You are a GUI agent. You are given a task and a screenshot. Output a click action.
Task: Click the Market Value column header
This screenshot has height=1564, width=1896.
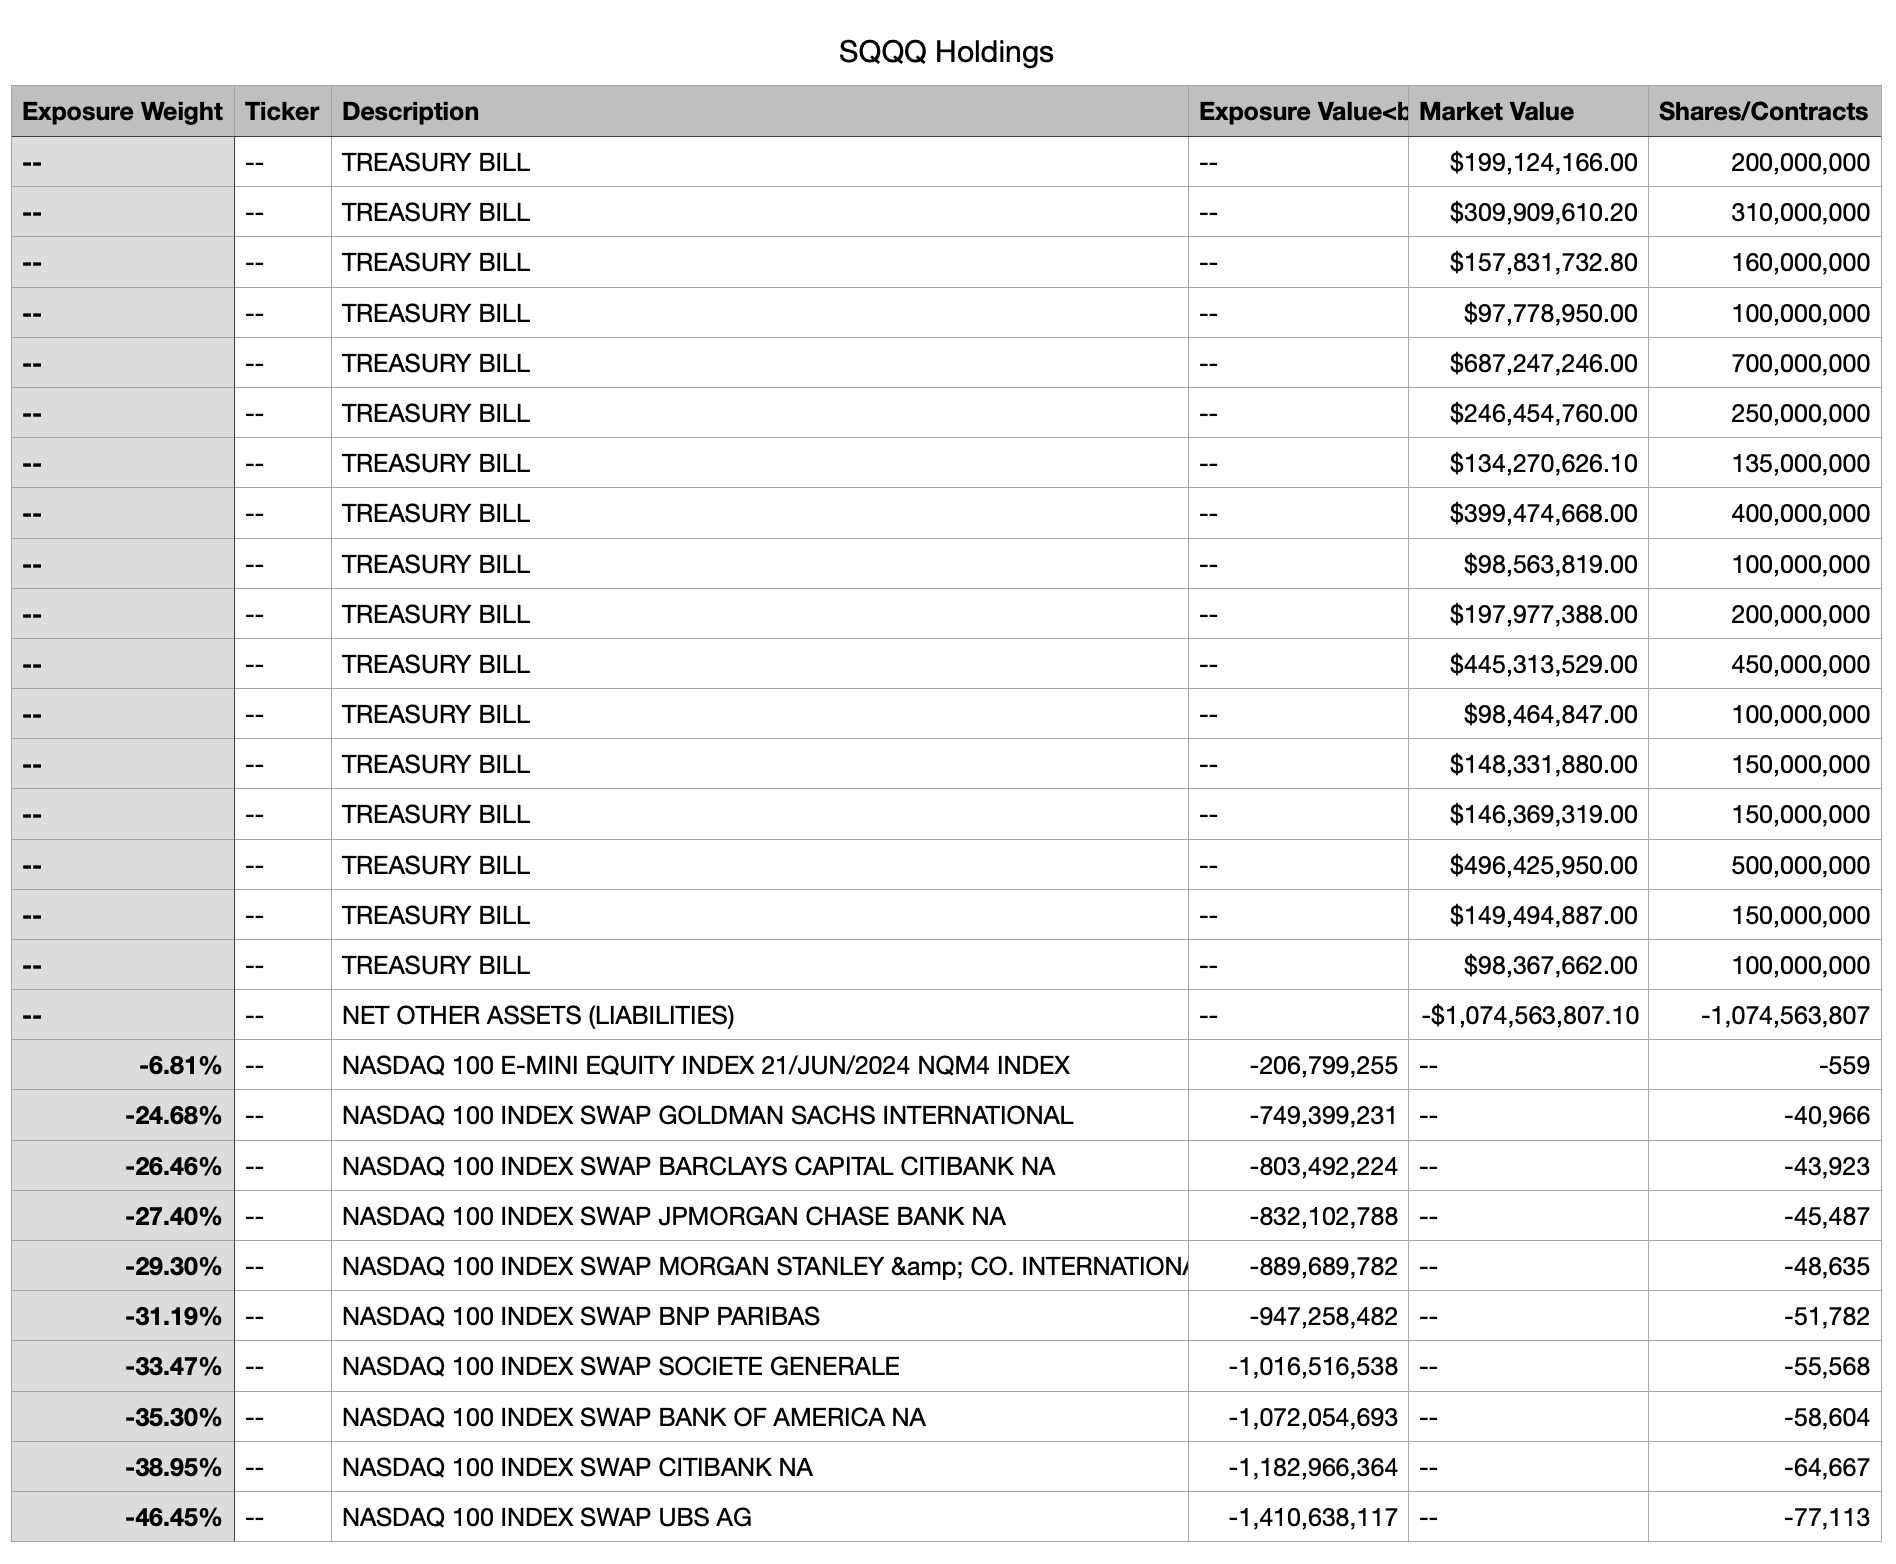point(1528,111)
